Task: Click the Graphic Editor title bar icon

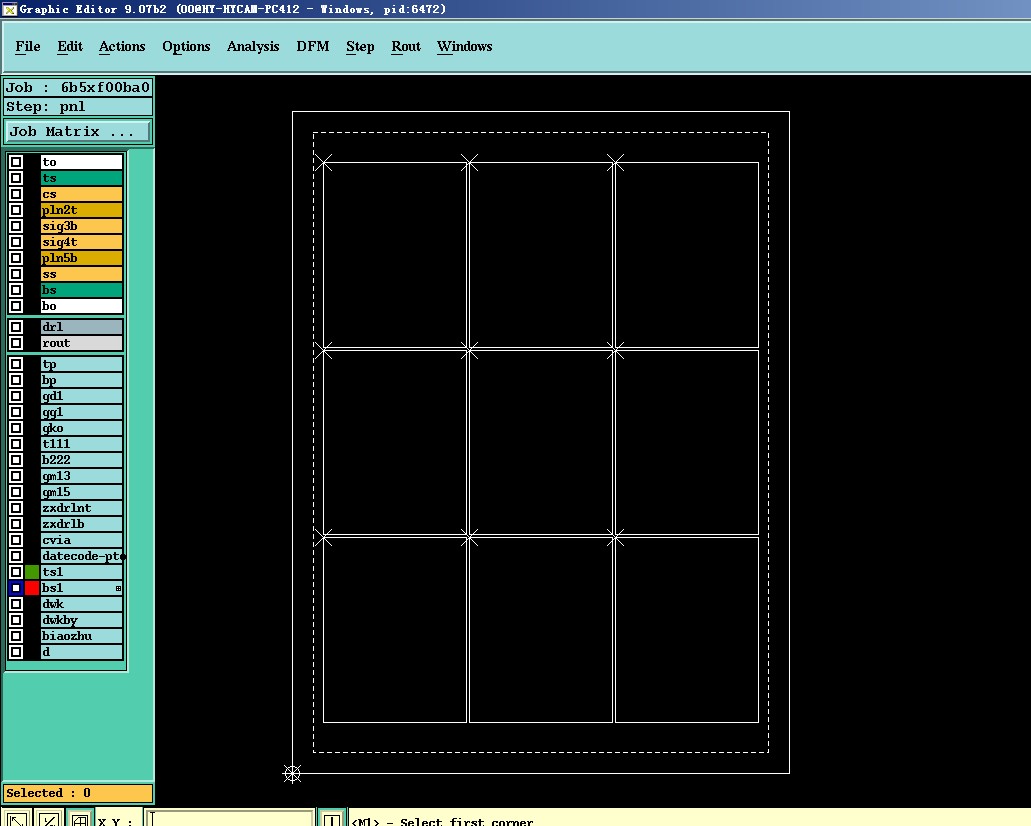Action: (9, 9)
